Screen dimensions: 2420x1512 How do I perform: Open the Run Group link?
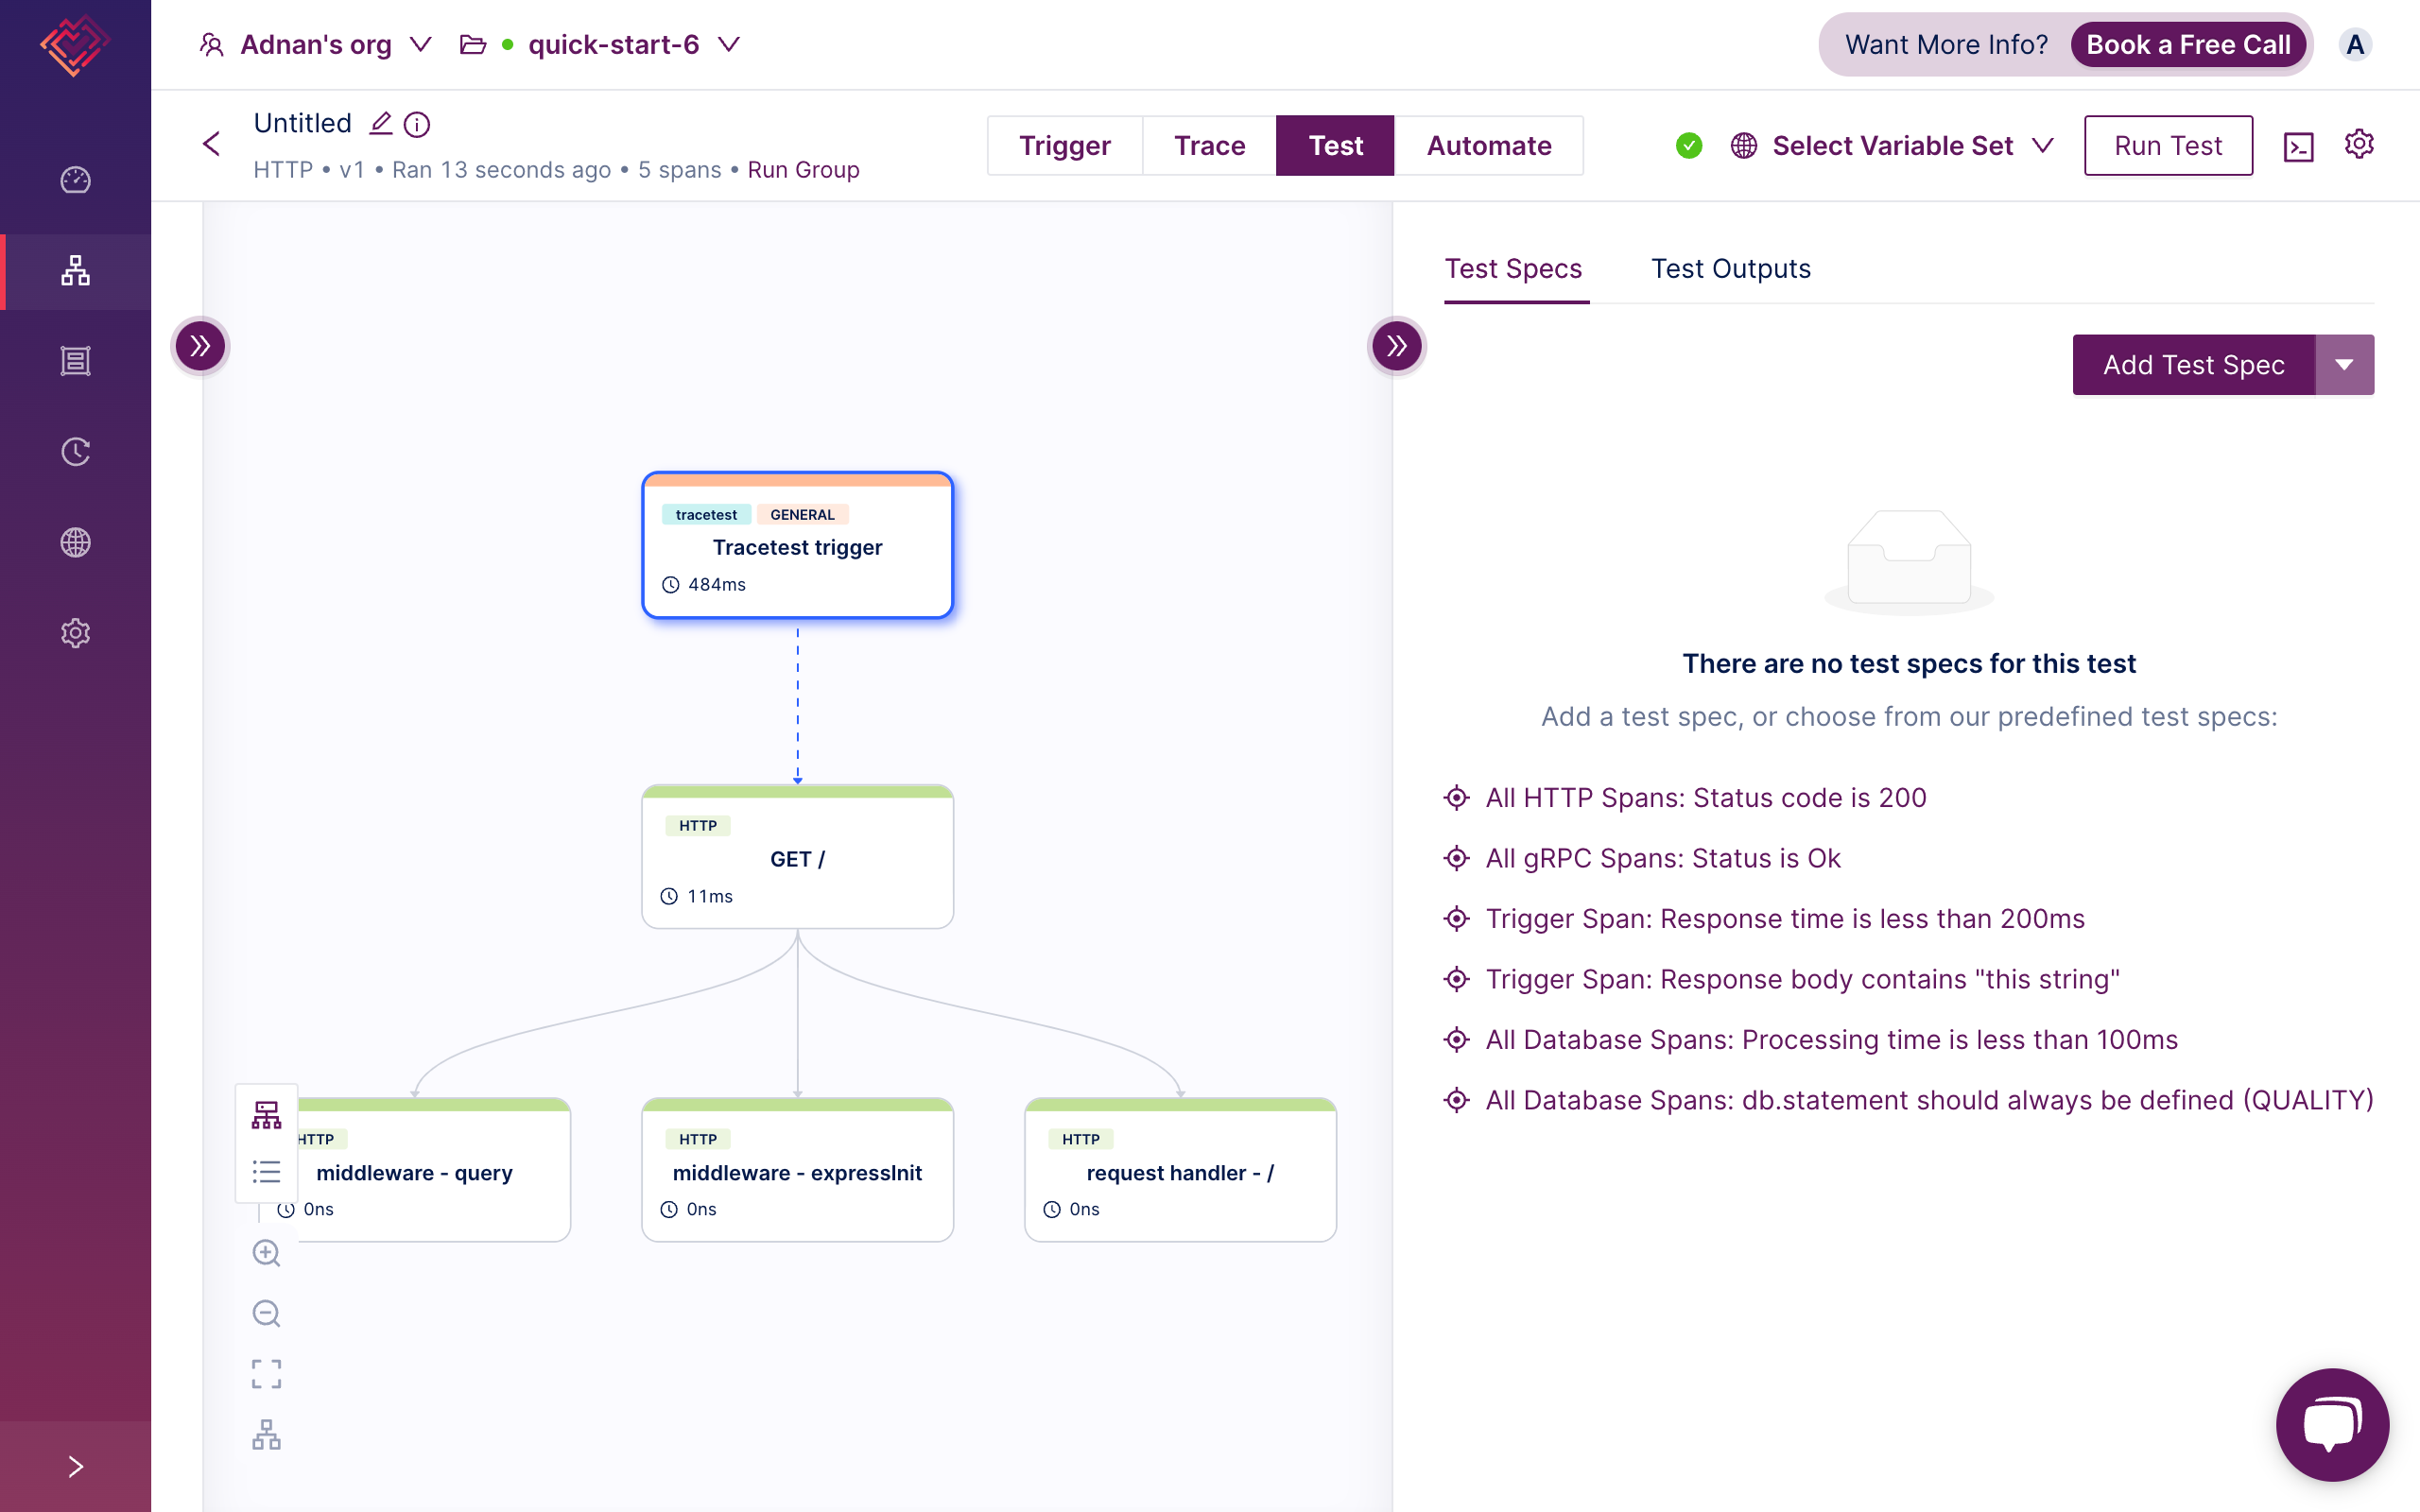803,170
